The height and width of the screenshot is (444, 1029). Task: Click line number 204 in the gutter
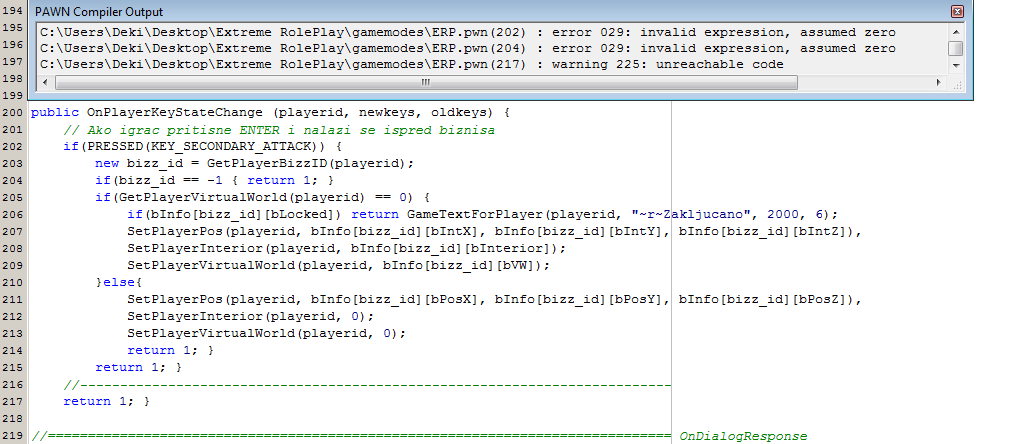click(11, 180)
